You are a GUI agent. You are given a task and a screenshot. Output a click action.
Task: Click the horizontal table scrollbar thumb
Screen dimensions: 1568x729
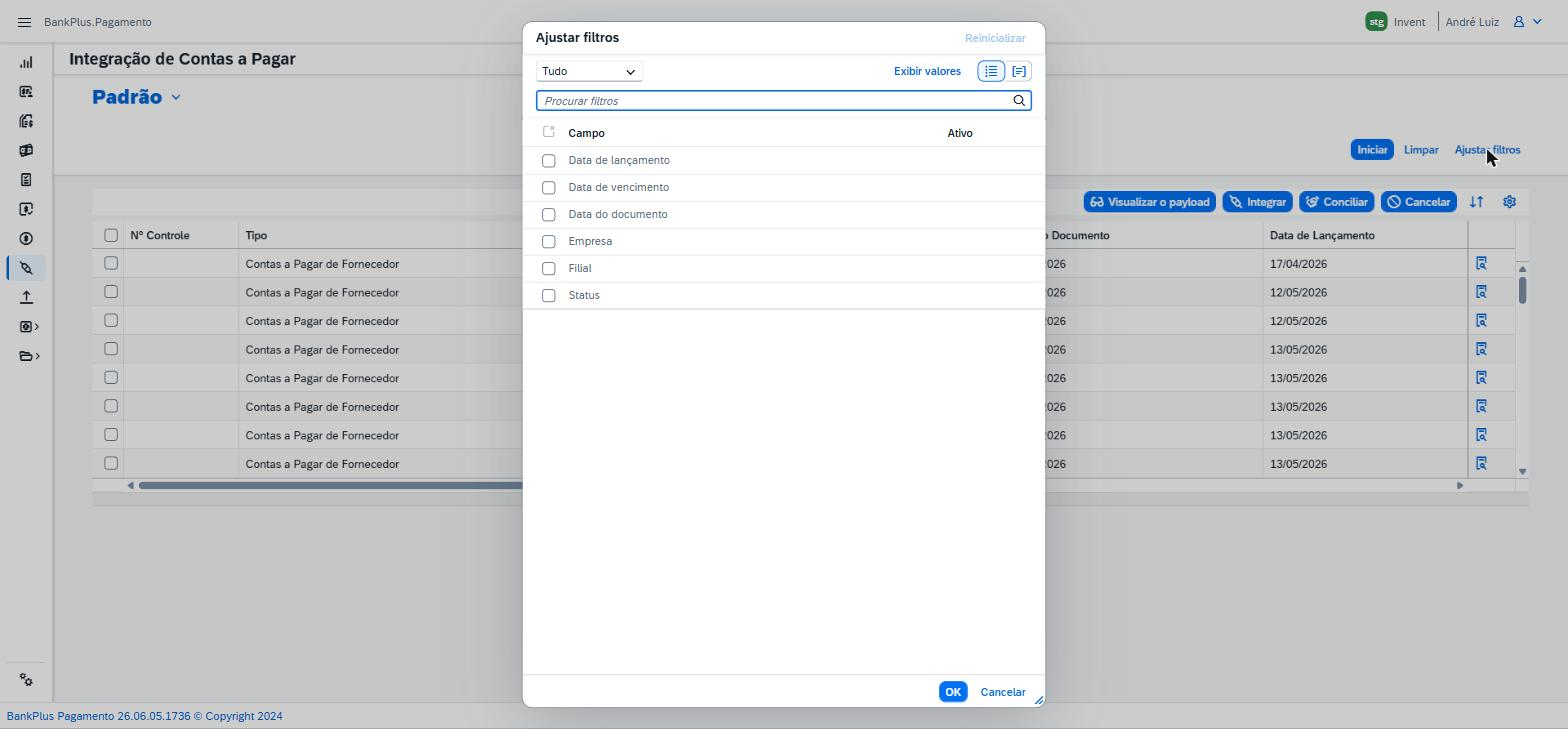330,486
